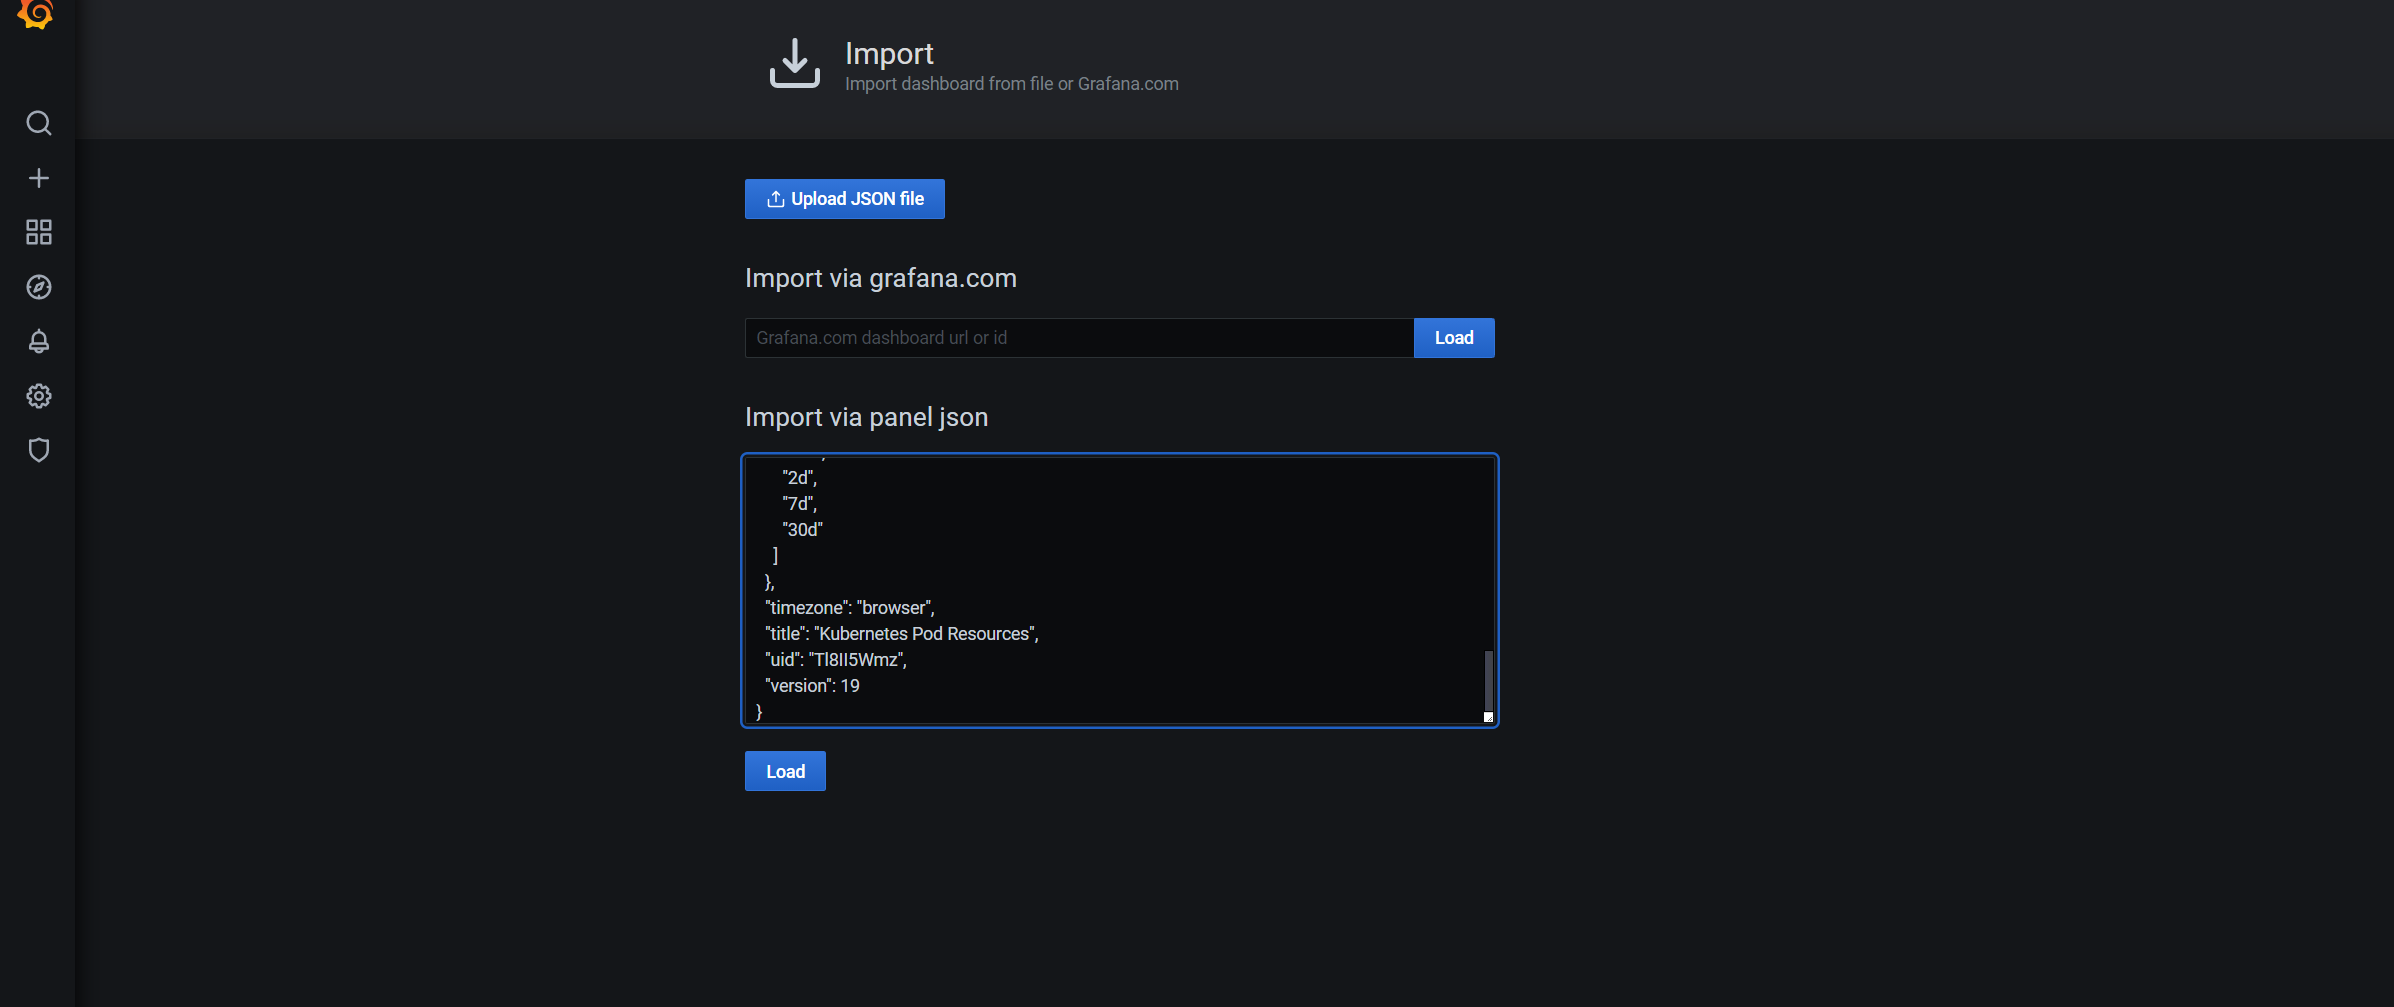This screenshot has height=1007, width=2394.
Task: Click the Import via grafana.com heading
Action: point(880,278)
